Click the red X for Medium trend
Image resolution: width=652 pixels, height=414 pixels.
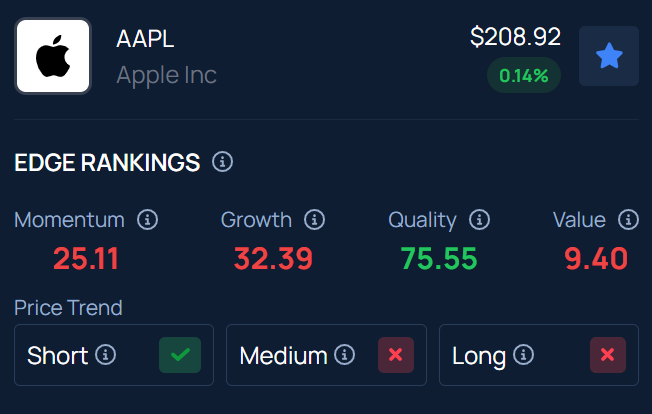[396, 355]
